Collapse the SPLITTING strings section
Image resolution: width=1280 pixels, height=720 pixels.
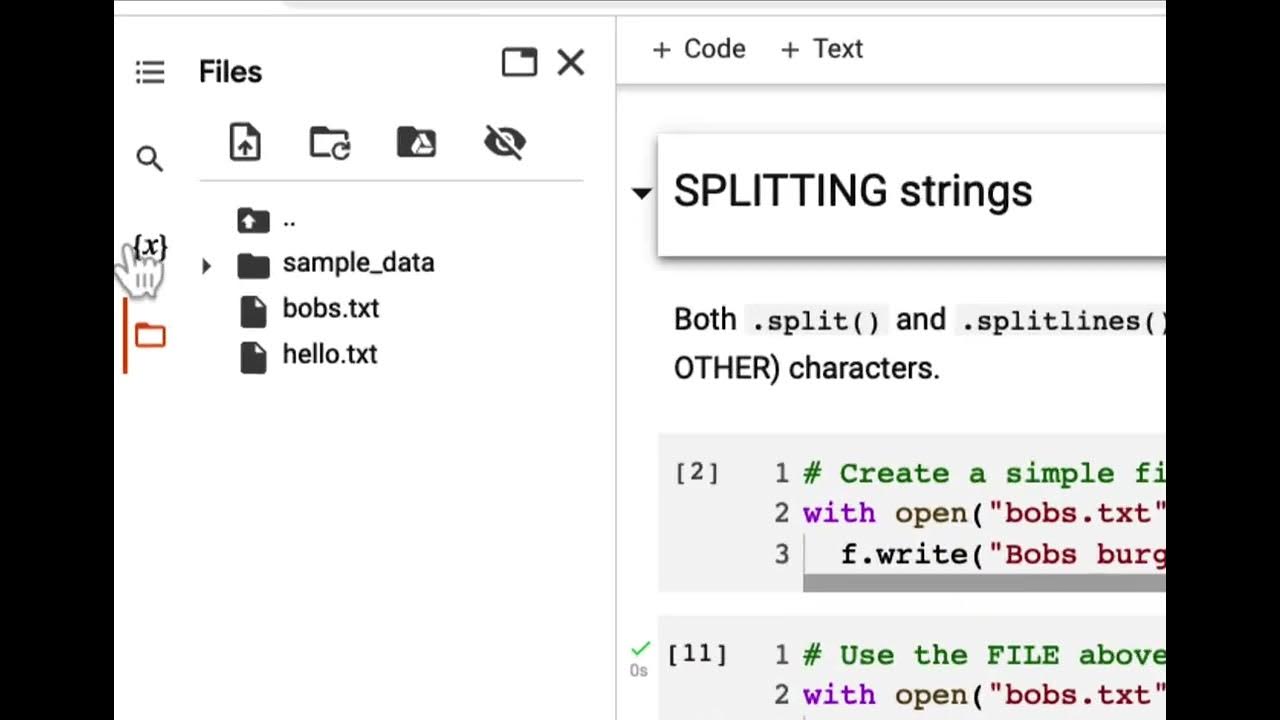click(641, 192)
